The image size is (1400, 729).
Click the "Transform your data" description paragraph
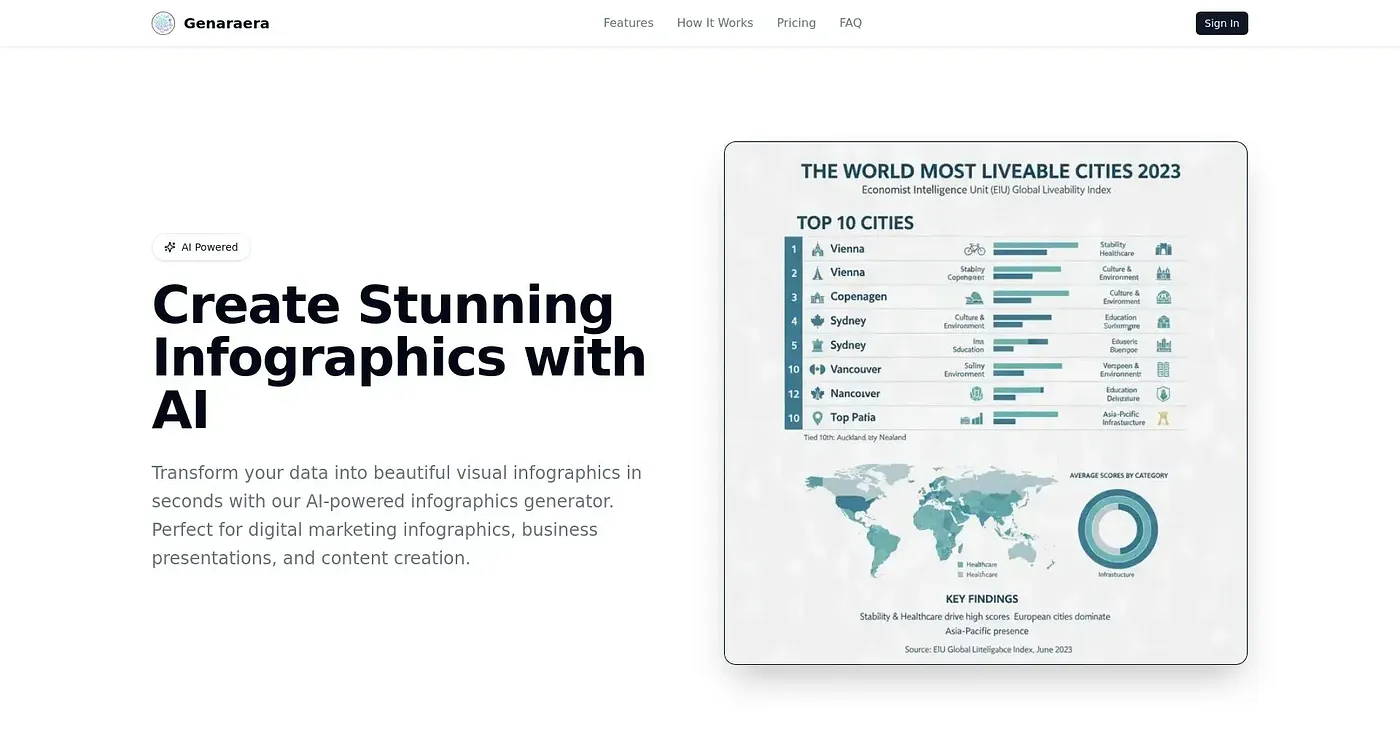click(397, 515)
